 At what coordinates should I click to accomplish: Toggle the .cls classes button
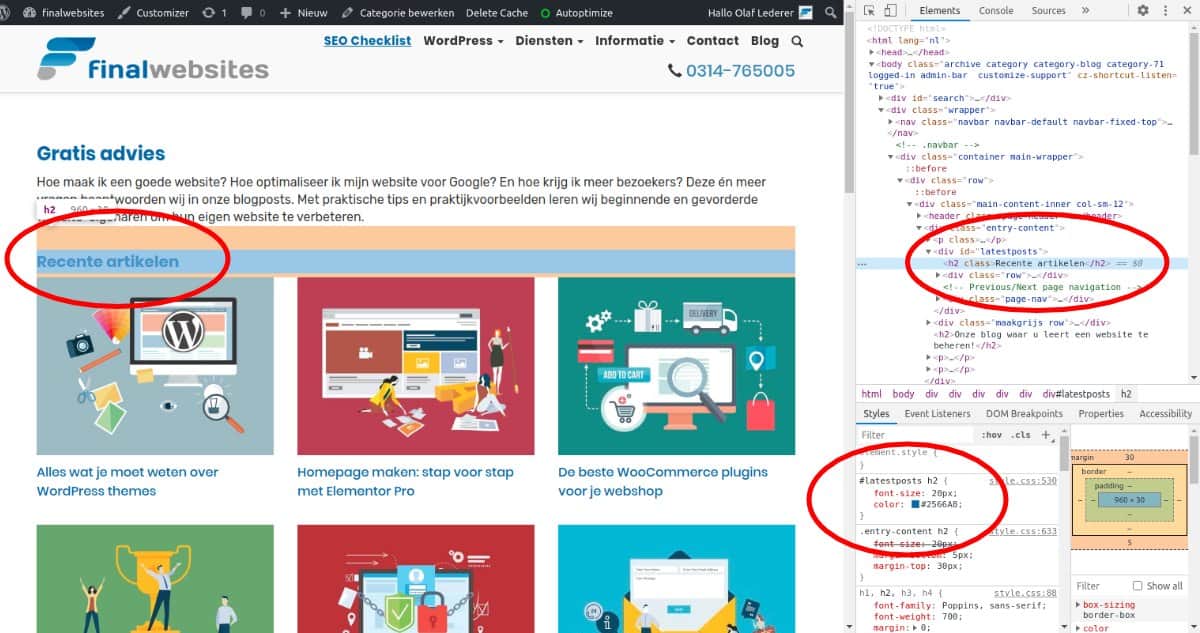coord(1021,435)
